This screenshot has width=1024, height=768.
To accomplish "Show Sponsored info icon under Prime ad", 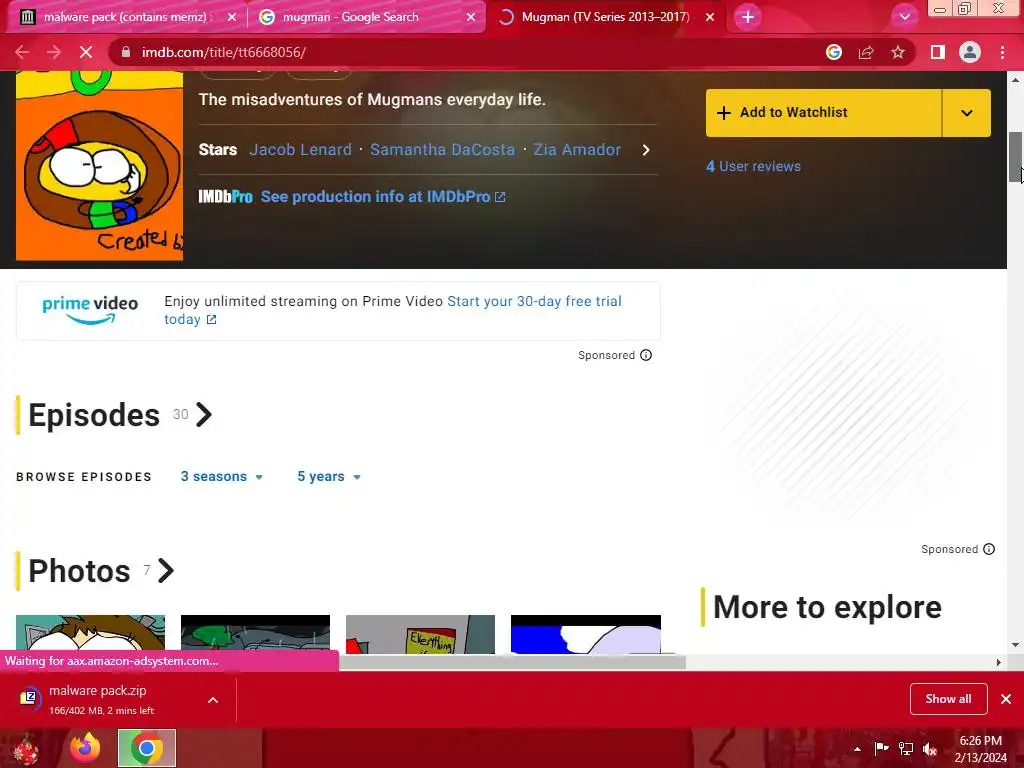I will pos(646,355).
